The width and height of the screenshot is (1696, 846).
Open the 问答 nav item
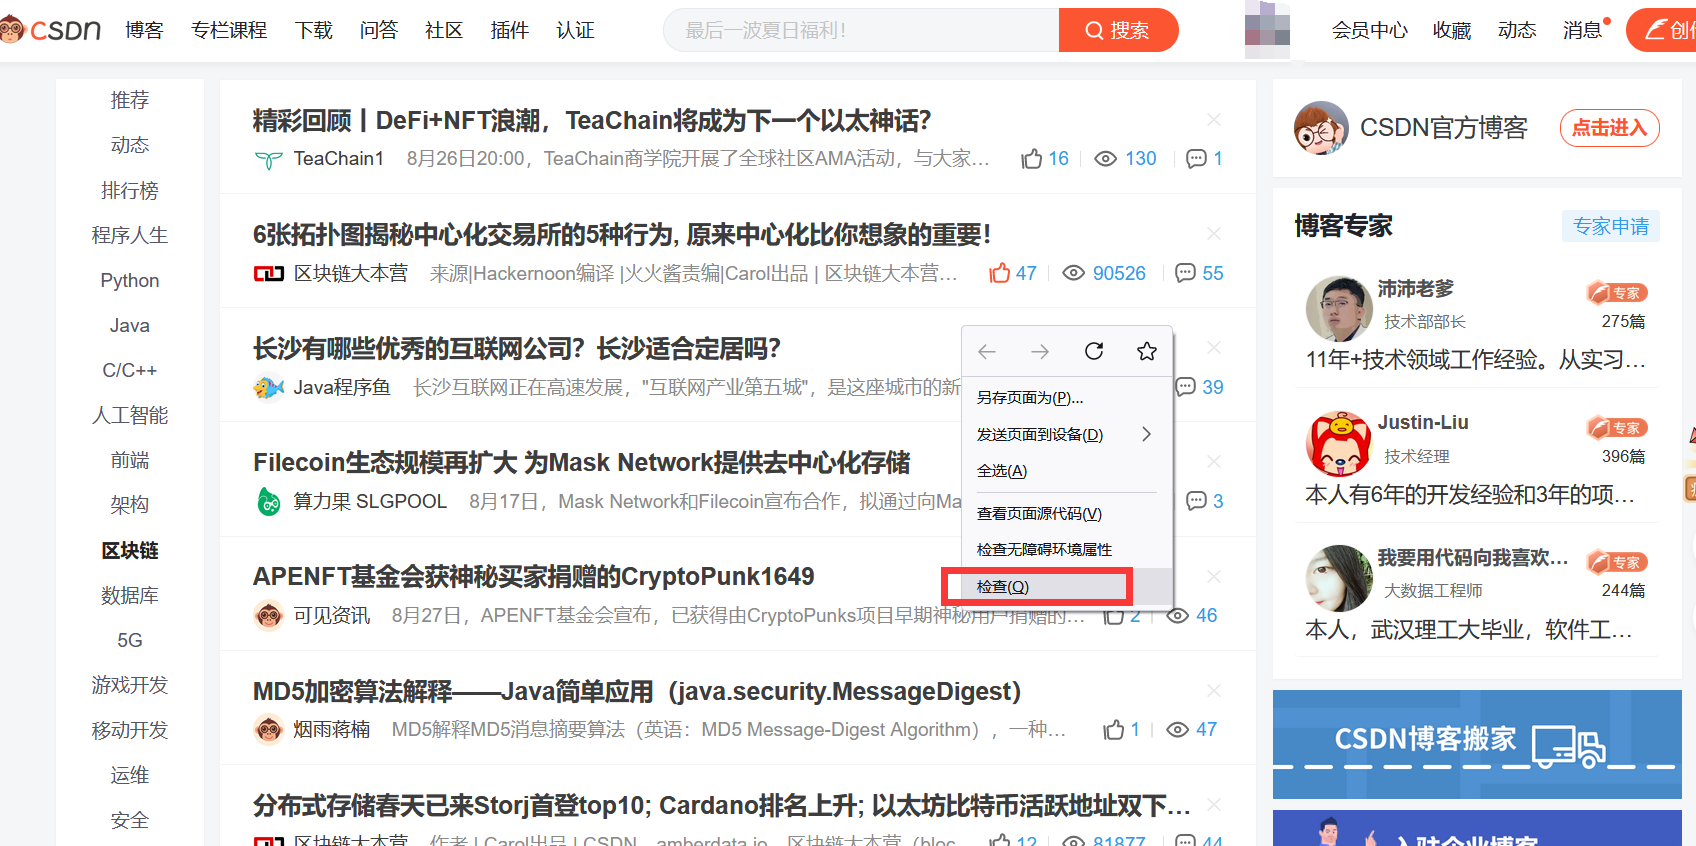coord(379,30)
